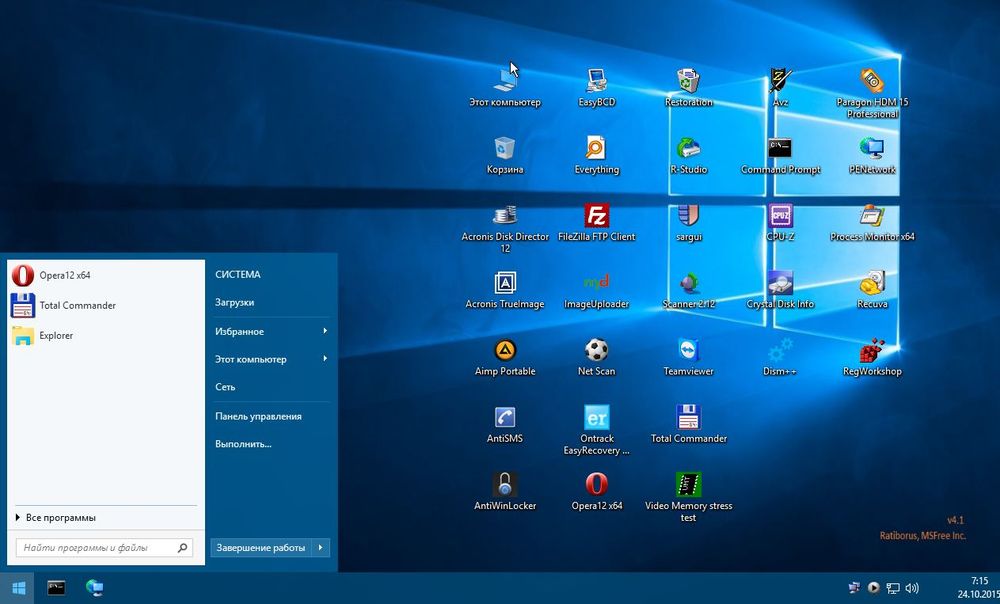Click the round play tray icon
Image resolution: width=1000 pixels, height=604 pixels.
[874, 588]
